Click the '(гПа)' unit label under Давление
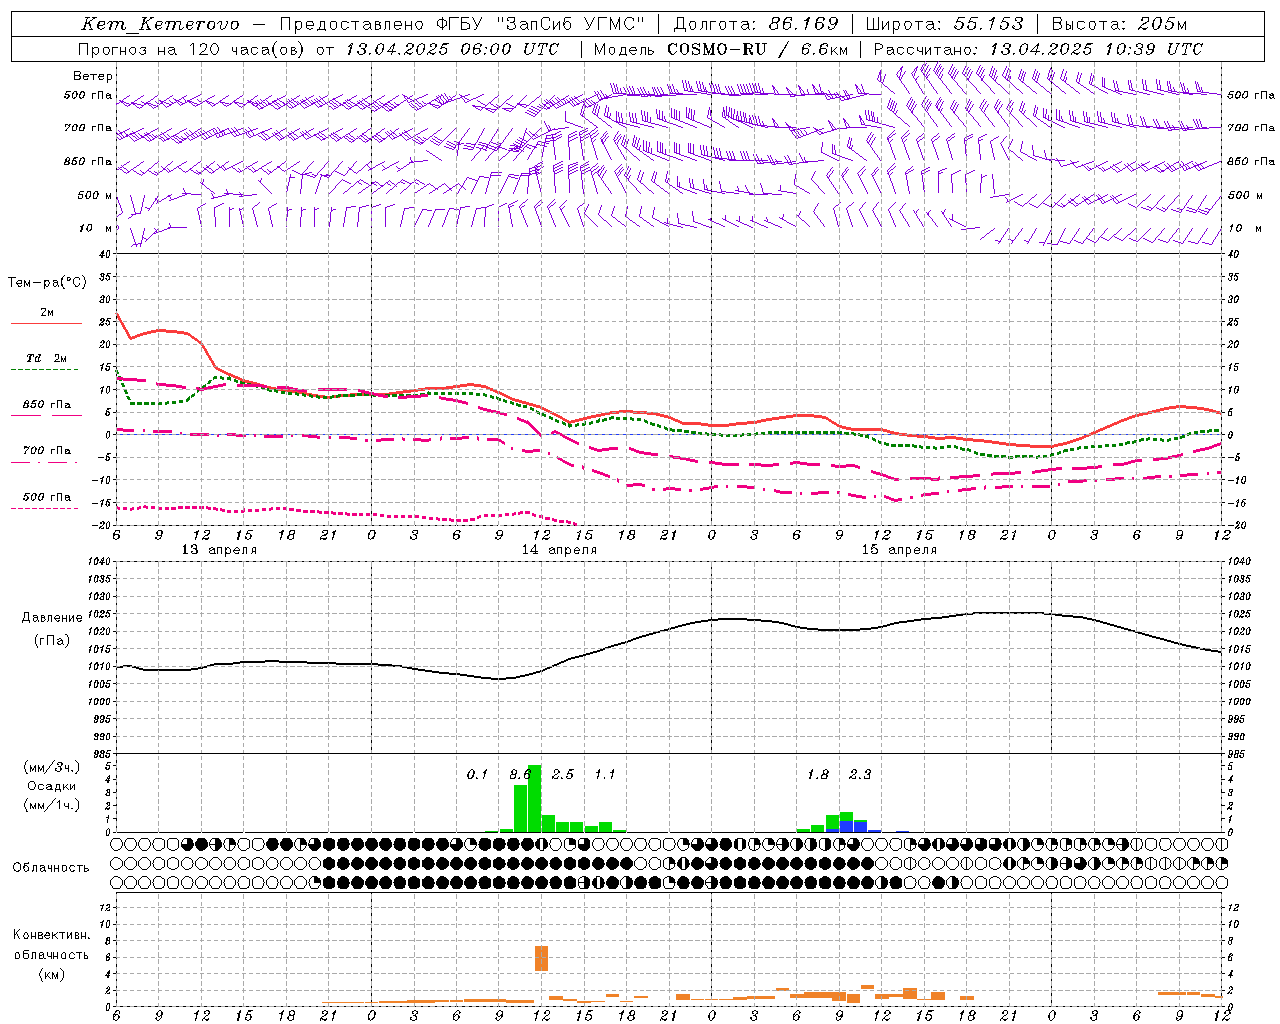This screenshot has width=1280, height=1024. click(x=51, y=641)
